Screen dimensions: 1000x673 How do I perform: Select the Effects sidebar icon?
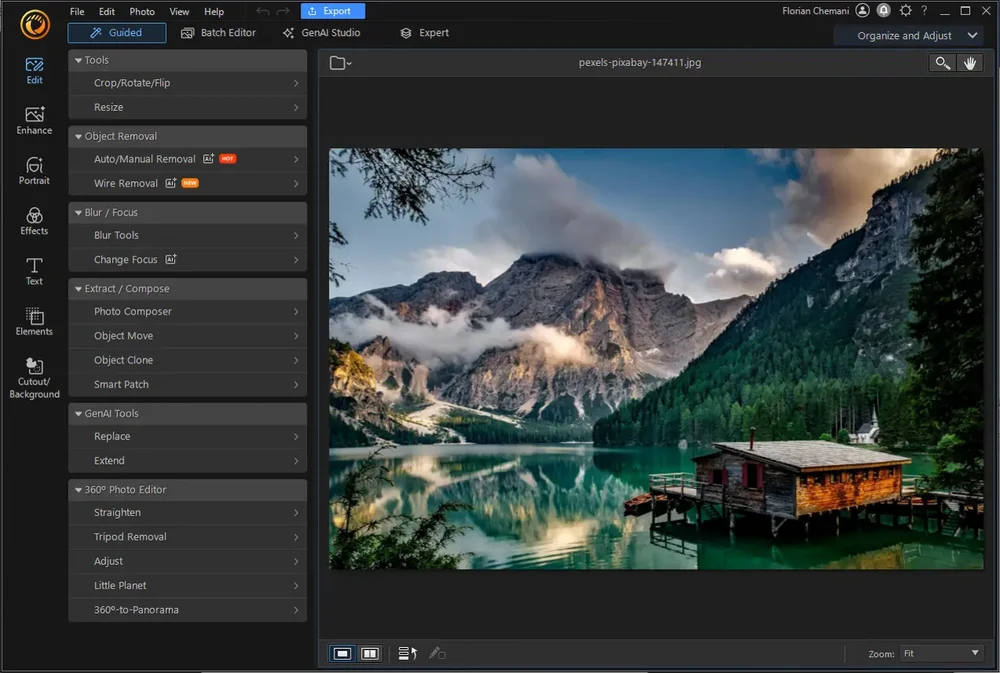33,222
